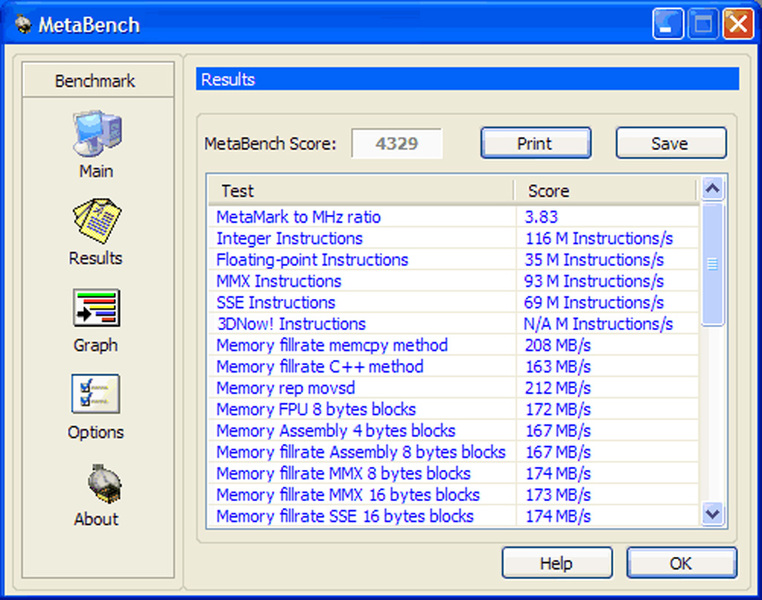Open the Main section computer icon
This screenshot has height=600, width=762.
point(98,133)
